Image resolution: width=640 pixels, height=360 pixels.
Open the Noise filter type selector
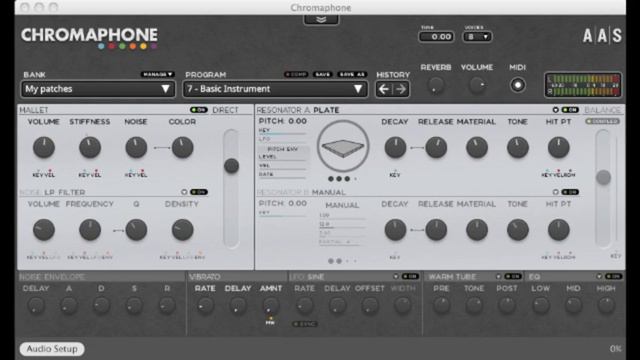point(184,192)
